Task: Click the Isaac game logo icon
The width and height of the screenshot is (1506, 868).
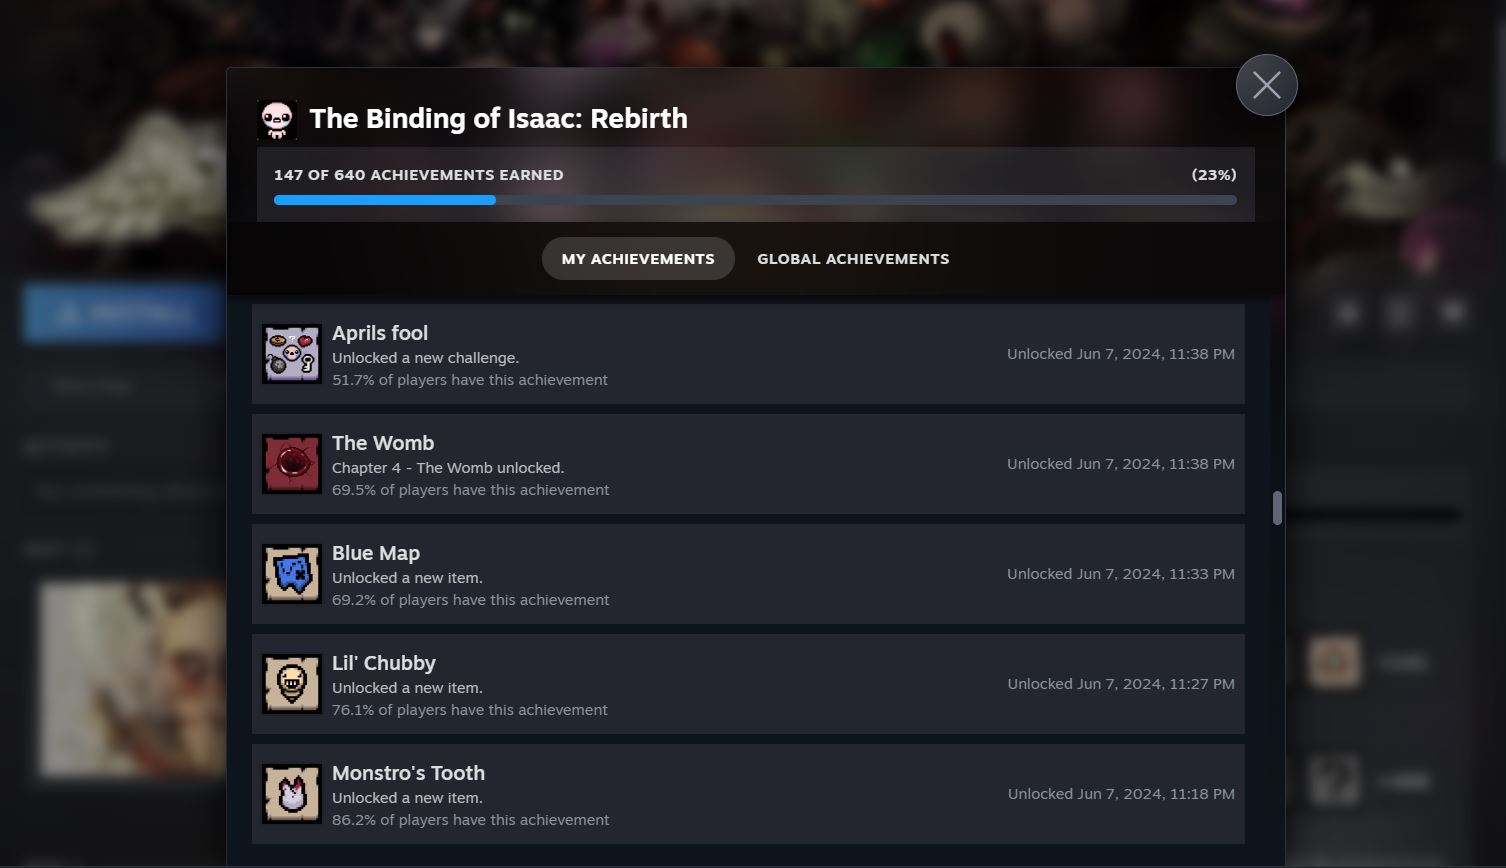Action: tap(277, 119)
